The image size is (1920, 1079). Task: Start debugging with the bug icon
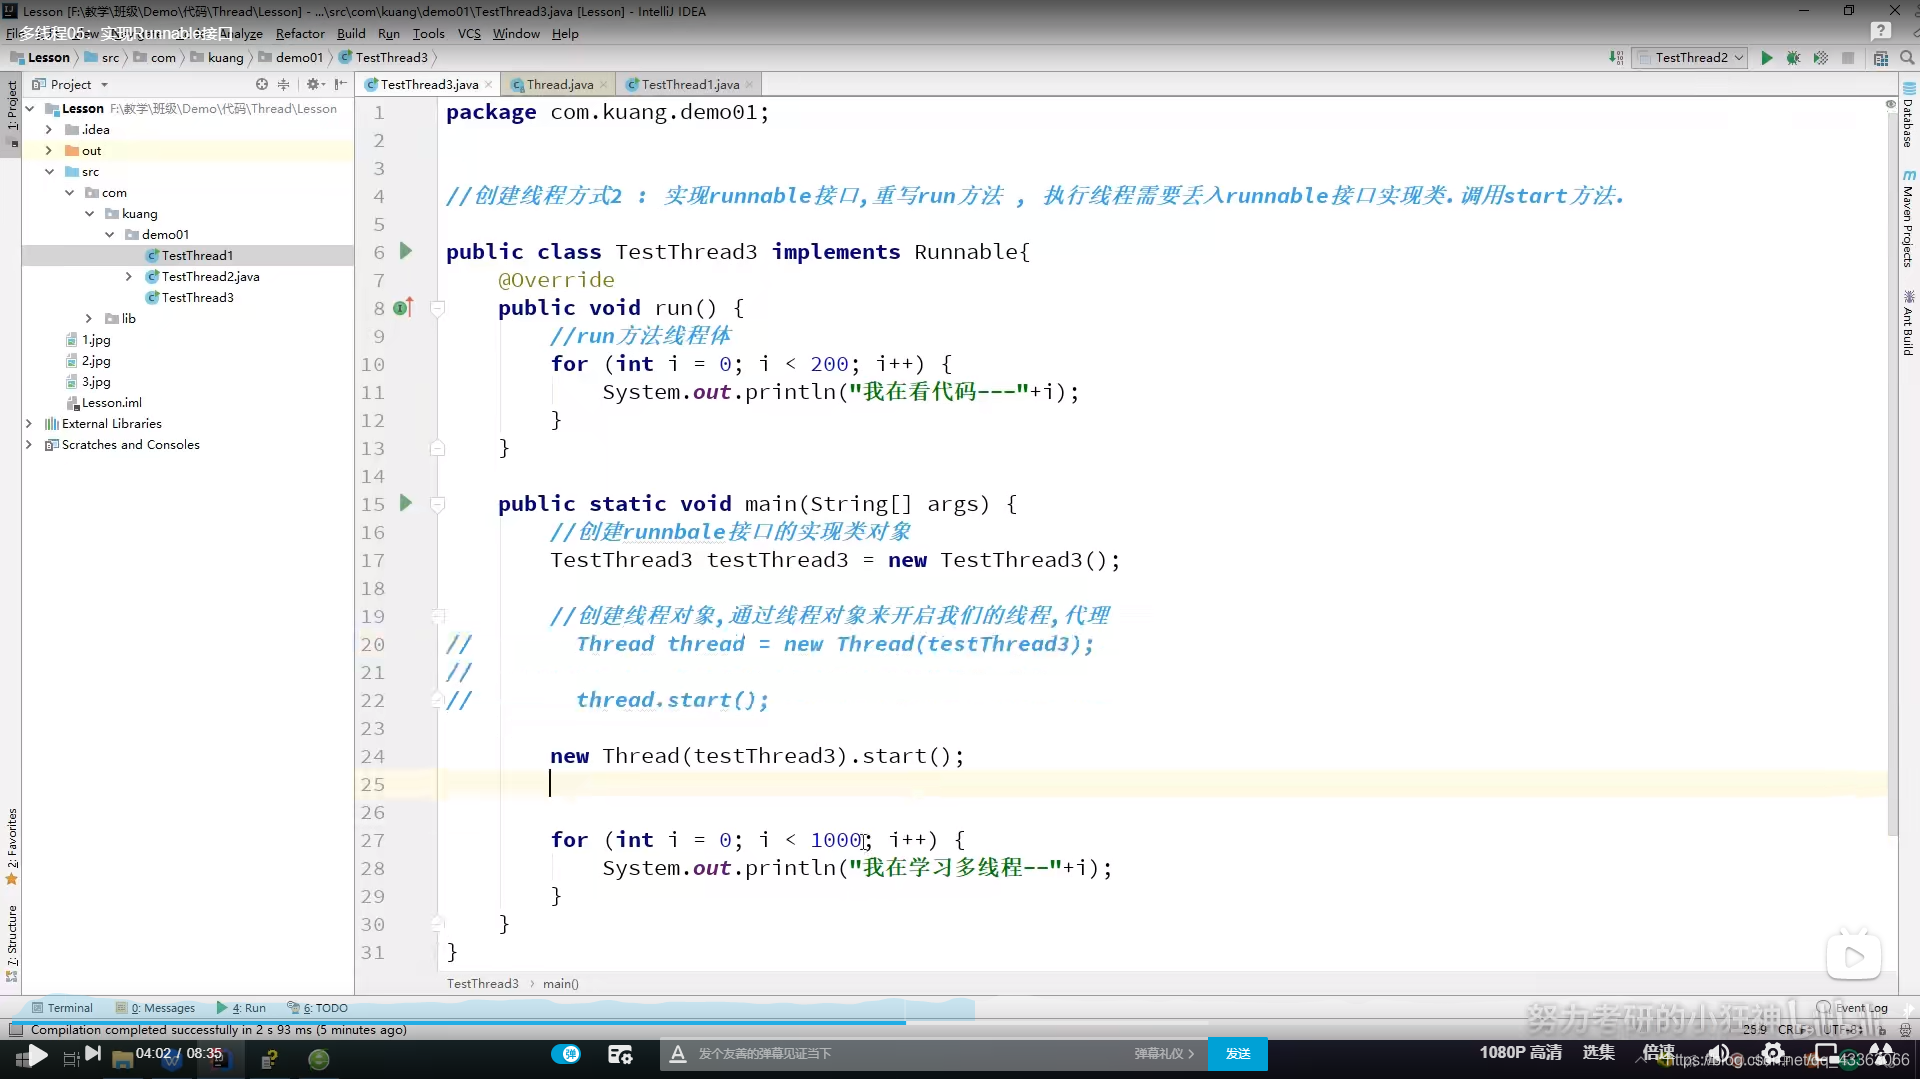(x=1794, y=58)
